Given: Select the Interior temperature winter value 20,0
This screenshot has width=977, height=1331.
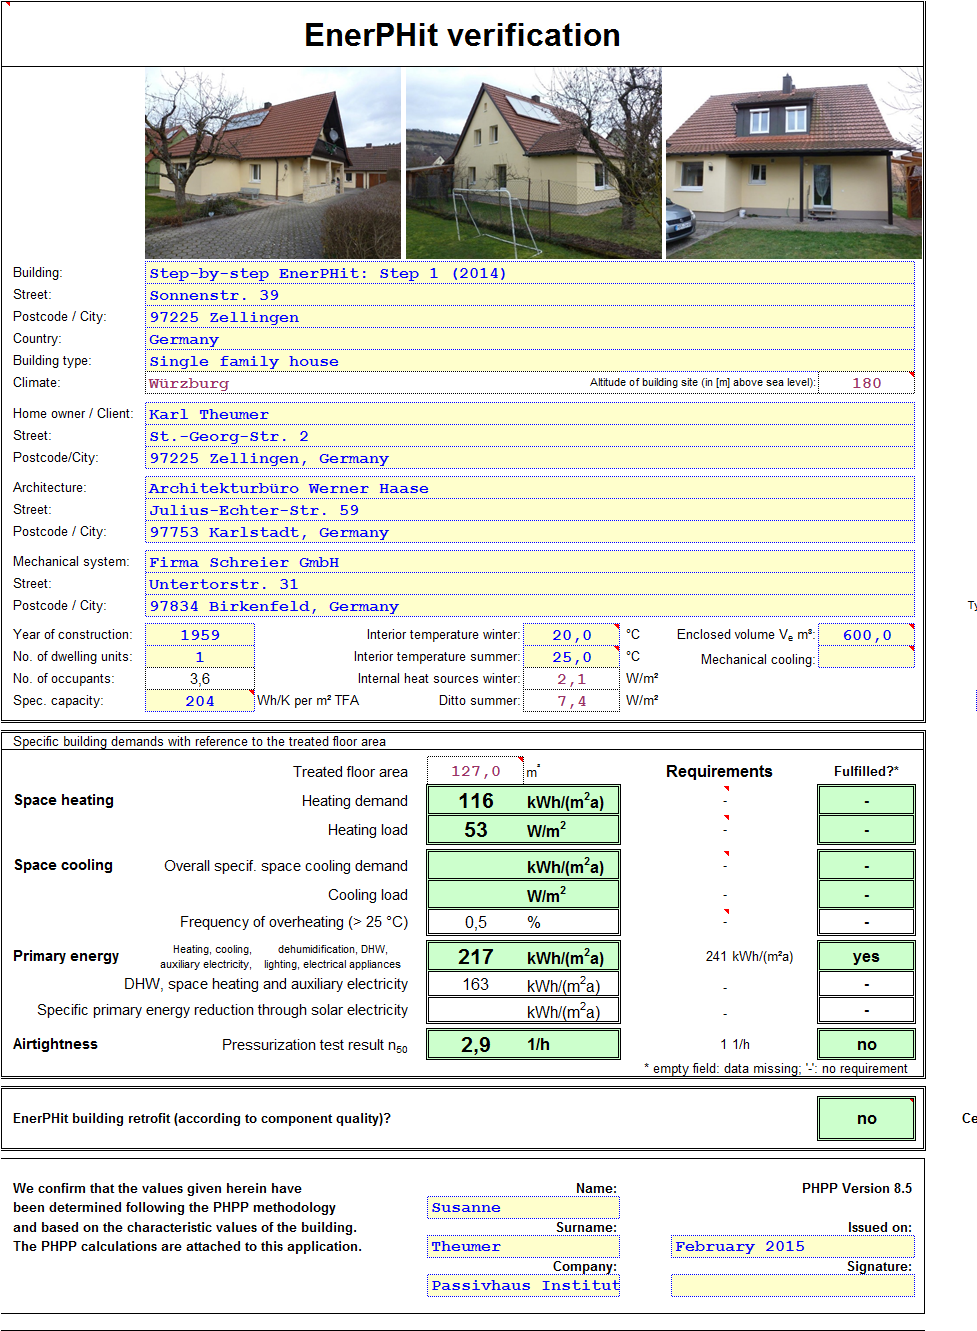Looking at the screenshot, I should [571, 635].
